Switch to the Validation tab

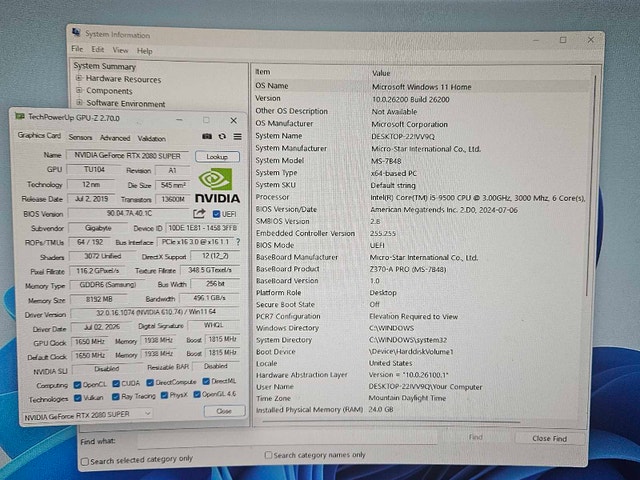[x=151, y=139]
